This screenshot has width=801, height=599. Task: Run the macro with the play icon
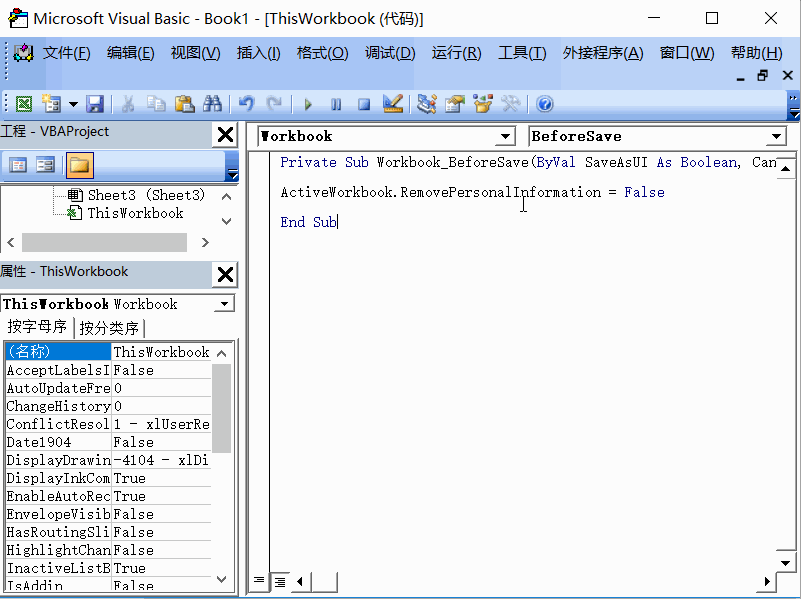[x=308, y=105]
